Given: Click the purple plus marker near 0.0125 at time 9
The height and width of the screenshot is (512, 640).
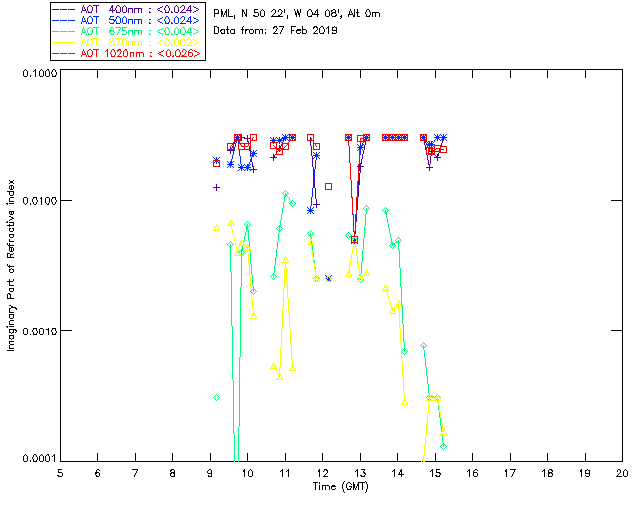Looking at the screenshot, I should (x=217, y=187).
